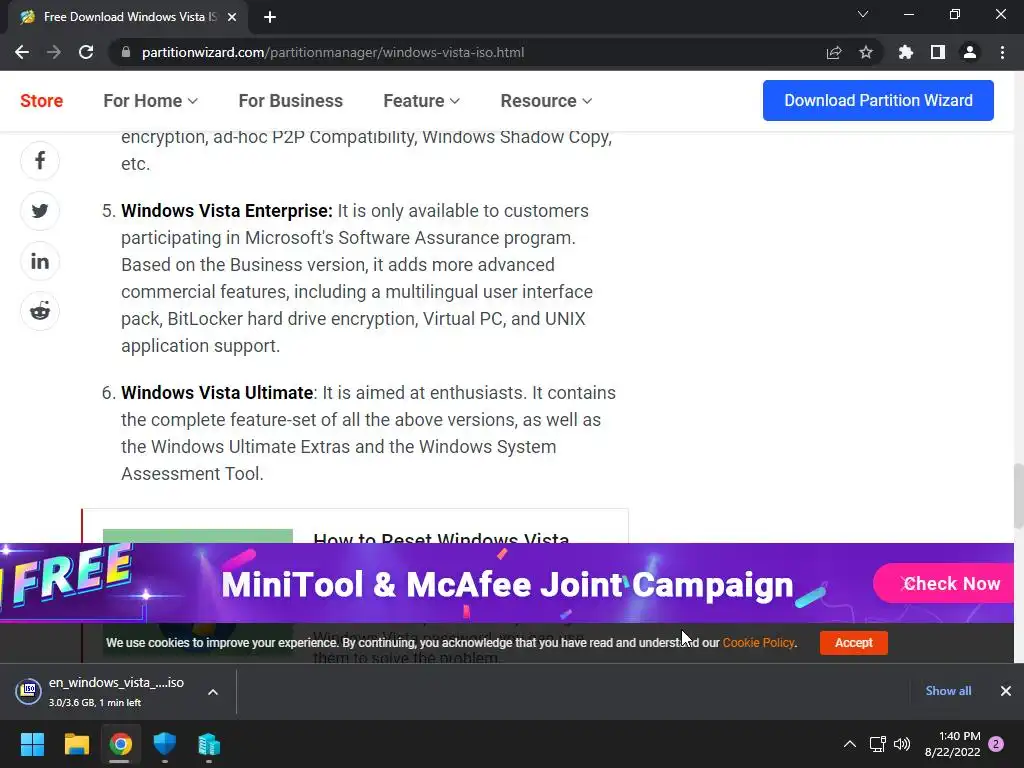This screenshot has width=1024, height=768.
Task: Show all downloads
Action: [948, 691]
